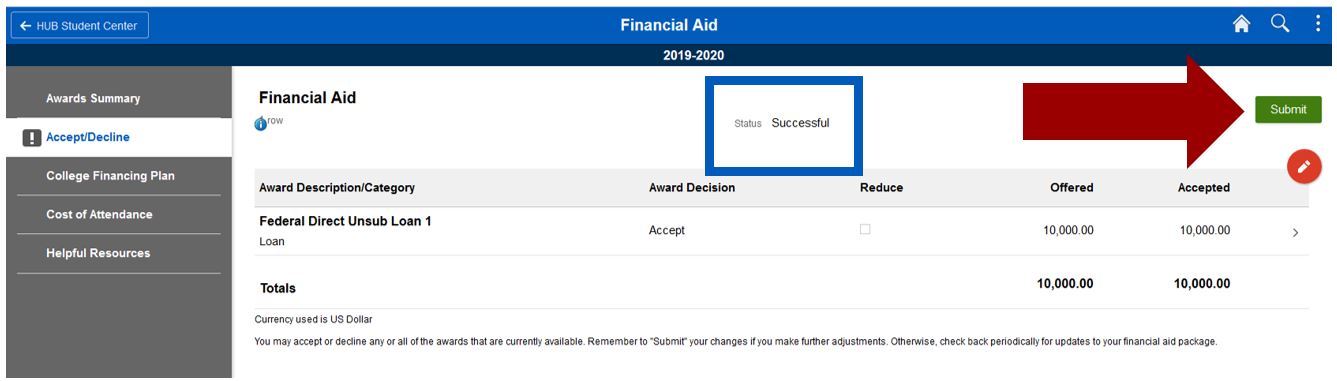Submit the financial aid decisions
The image size is (1337, 381).
click(1288, 110)
